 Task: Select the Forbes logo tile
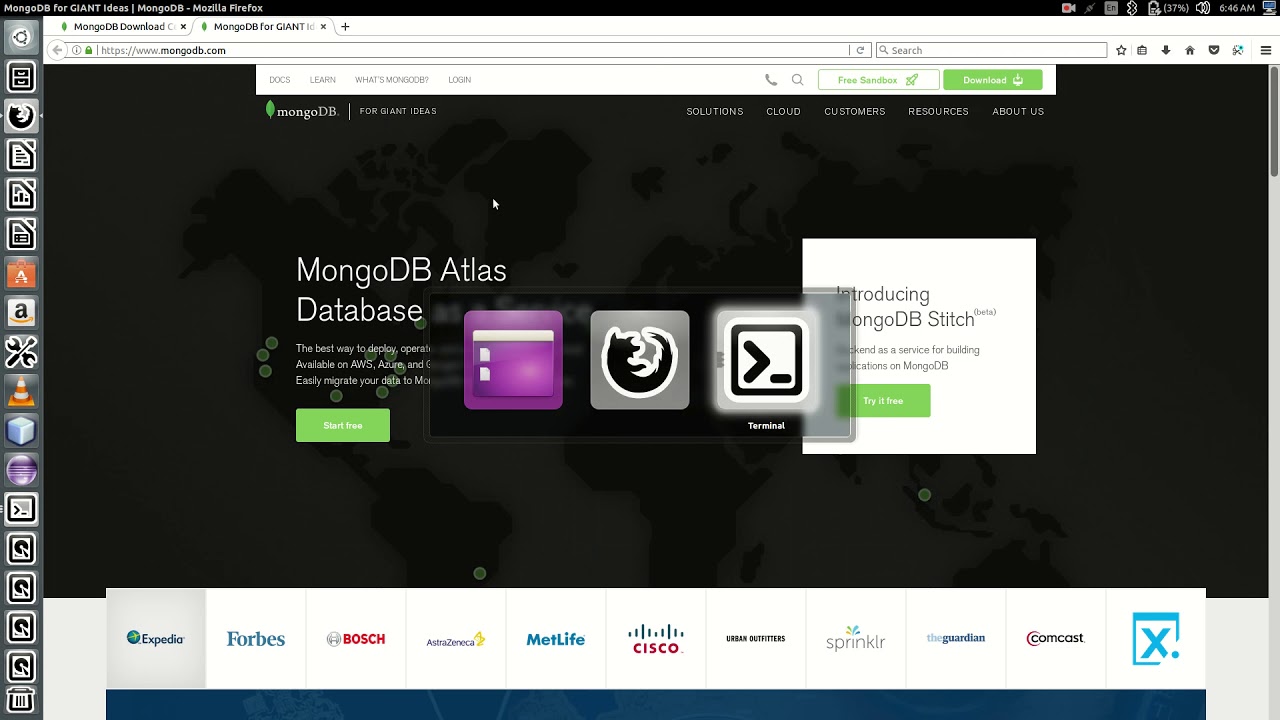[x=256, y=638]
